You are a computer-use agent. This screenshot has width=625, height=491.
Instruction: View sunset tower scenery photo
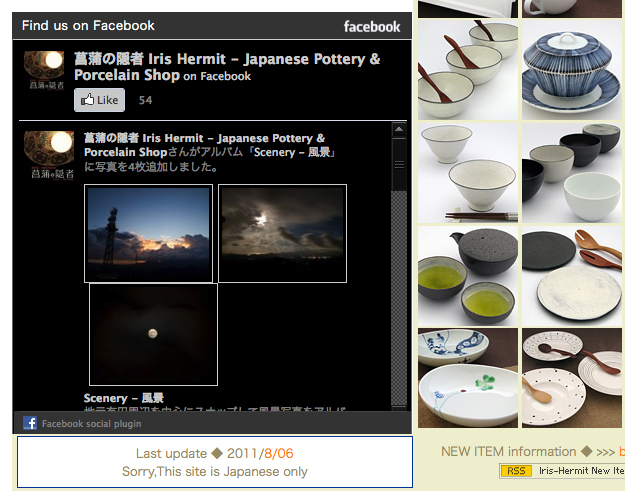(148, 234)
